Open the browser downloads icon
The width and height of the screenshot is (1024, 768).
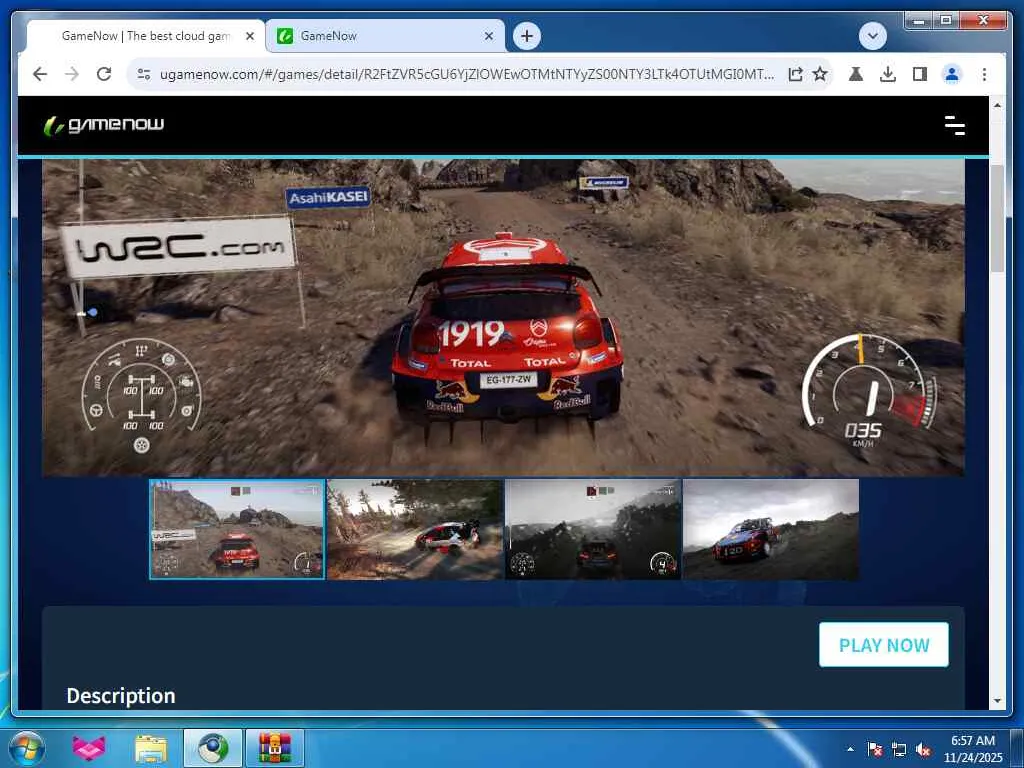[888, 74]
